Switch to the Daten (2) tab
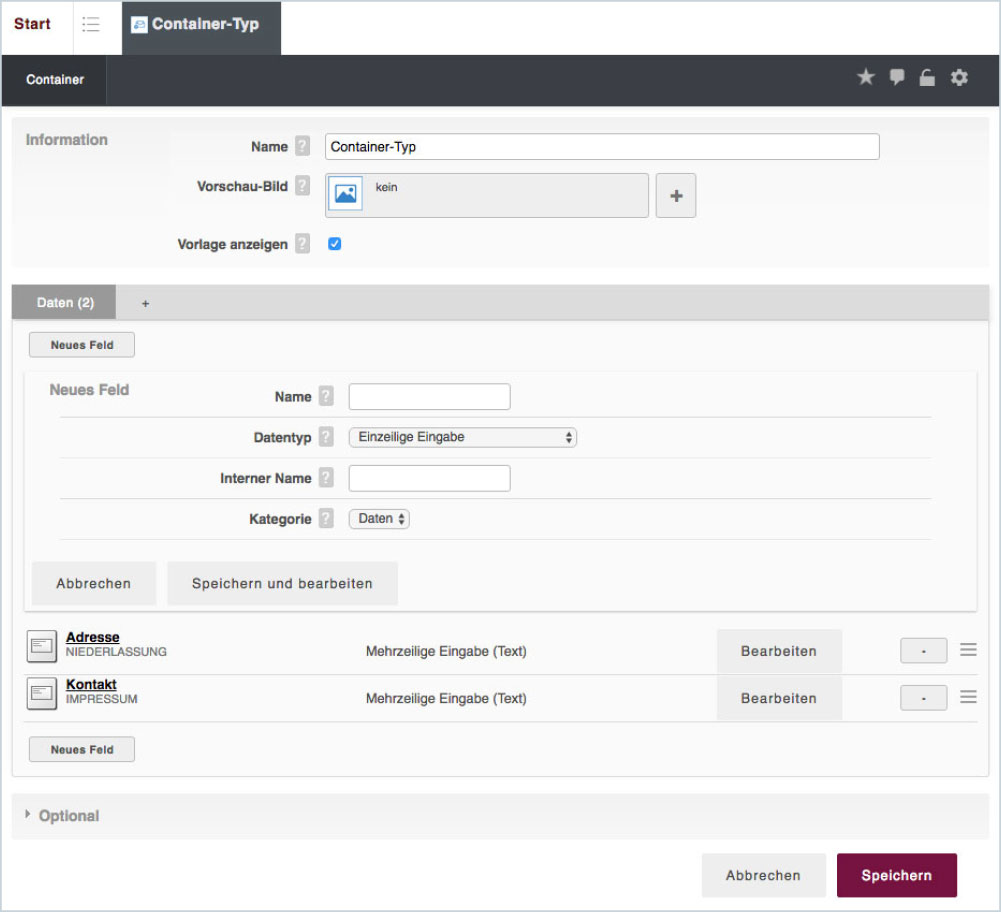Image resolution: width=1001 pixels, height=912 pixels. click(x=64, y=303)
